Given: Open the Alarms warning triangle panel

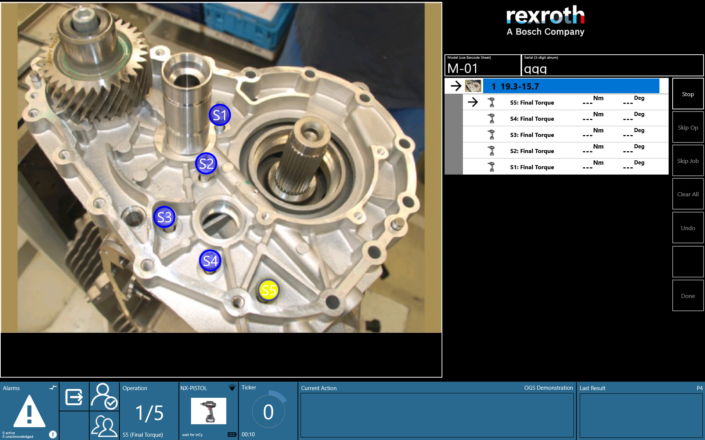Looking at the screenshot, I should pos(29,411).
